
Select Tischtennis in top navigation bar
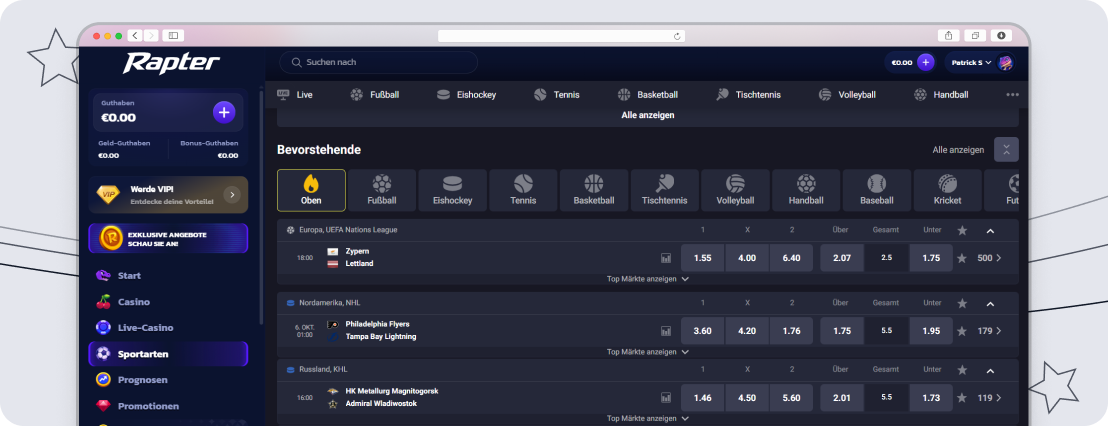[x=748, y=95]
